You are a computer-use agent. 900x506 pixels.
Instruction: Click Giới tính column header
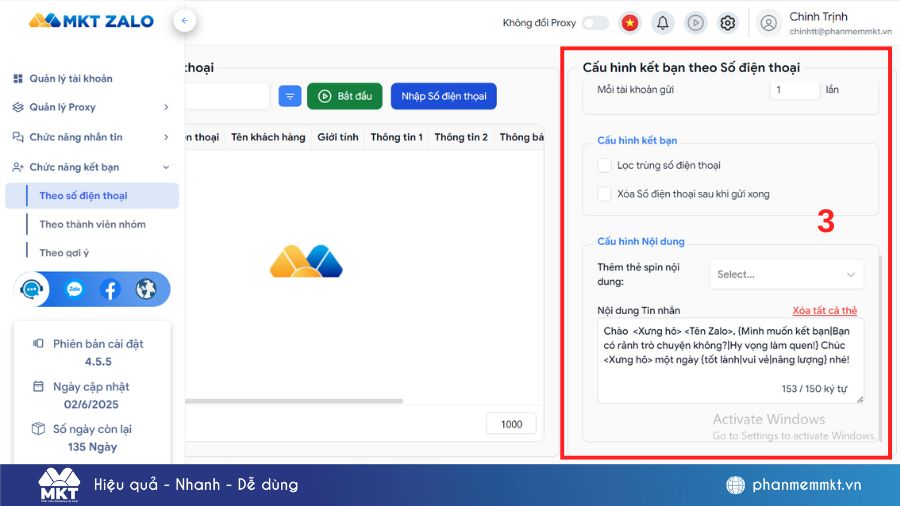click(x=338, y=137)
